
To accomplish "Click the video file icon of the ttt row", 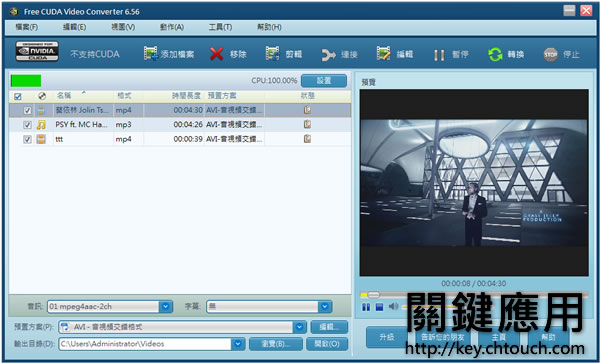I will coord(41,139).
